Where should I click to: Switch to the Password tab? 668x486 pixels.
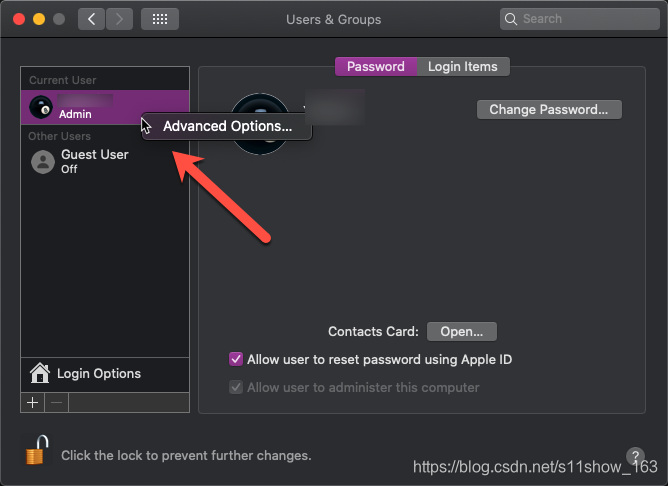[x=376, y=66]
